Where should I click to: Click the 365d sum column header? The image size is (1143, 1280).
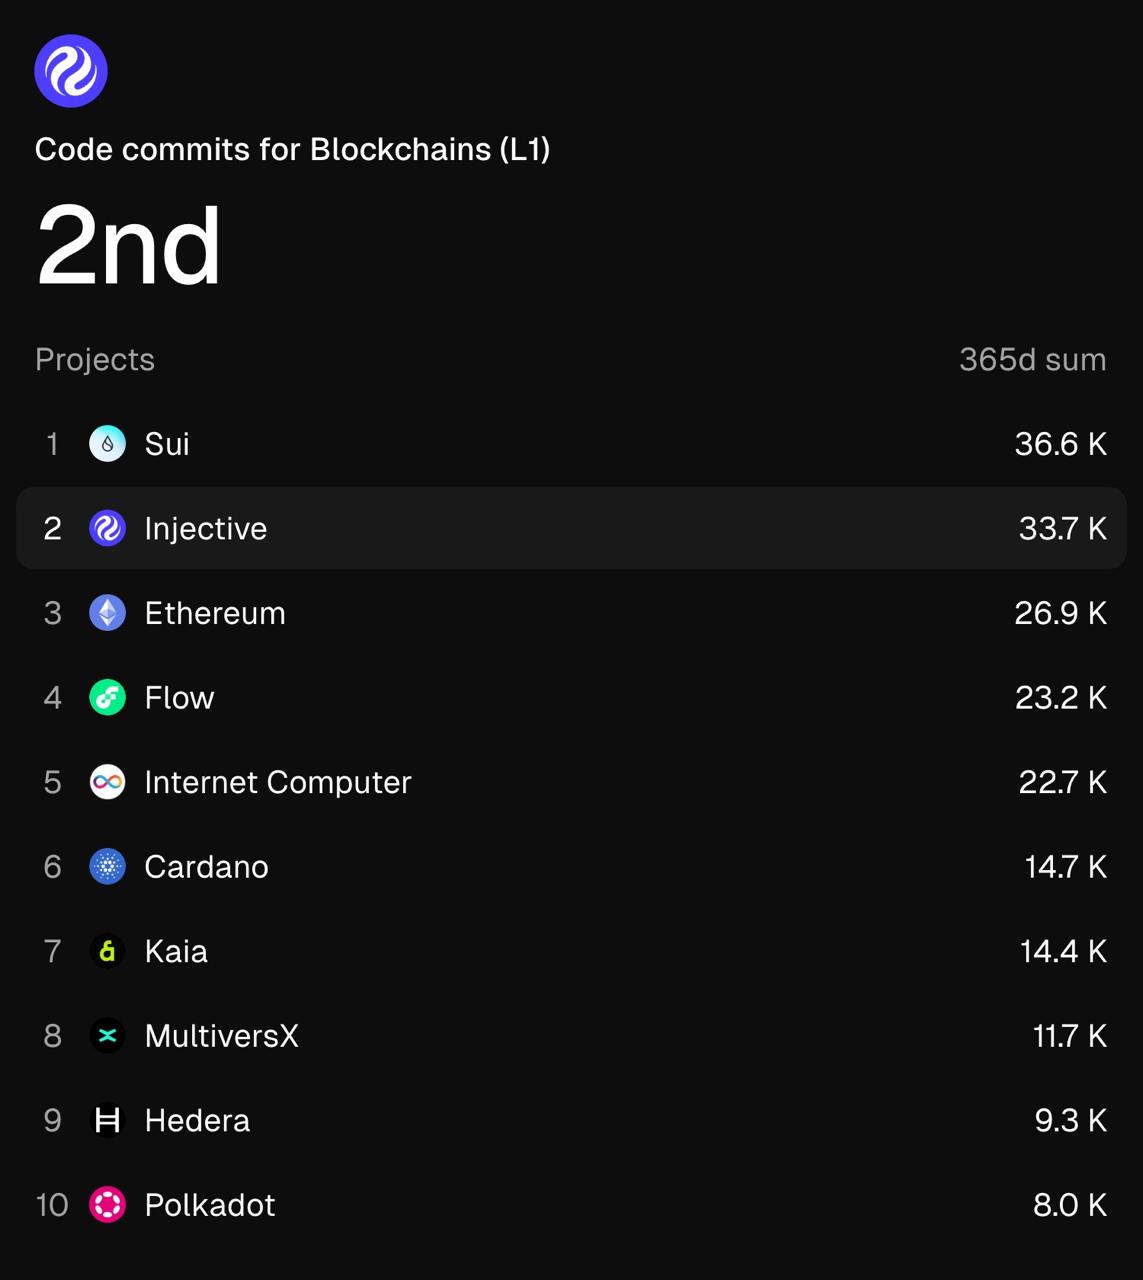pos(1032,360)
